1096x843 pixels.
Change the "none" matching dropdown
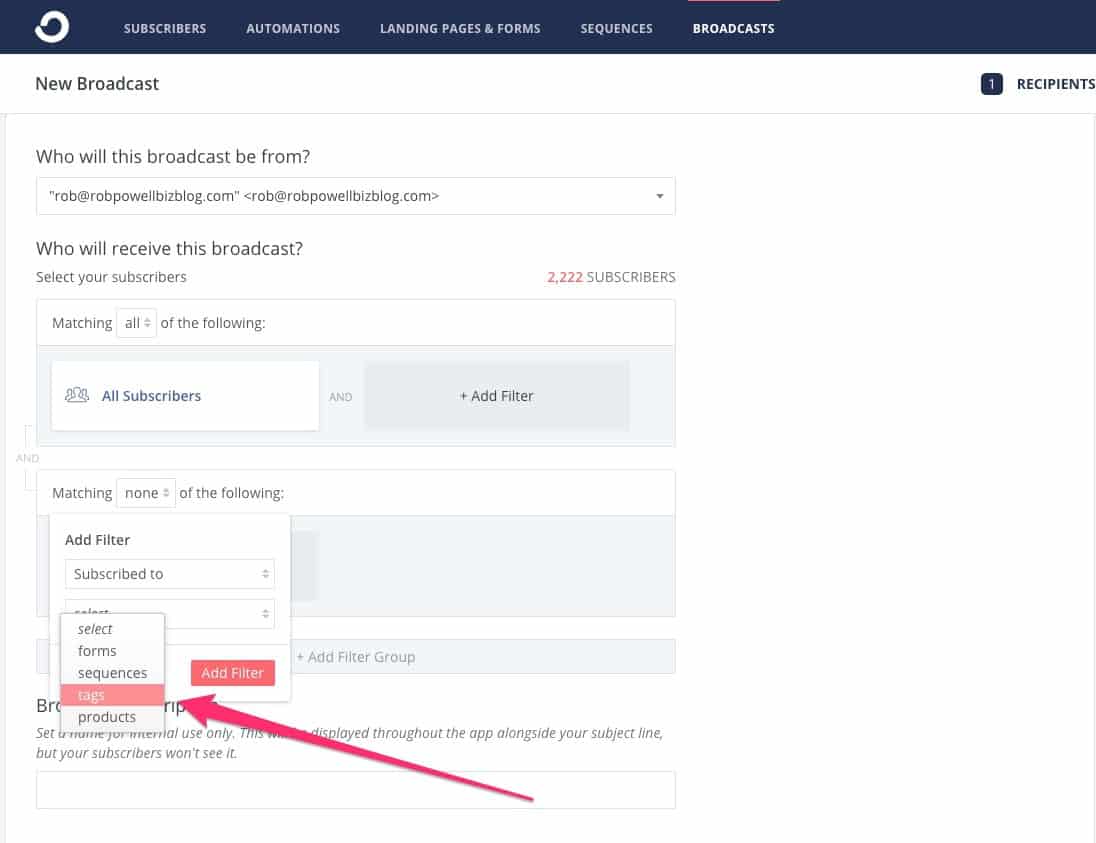tap(145, 493)
